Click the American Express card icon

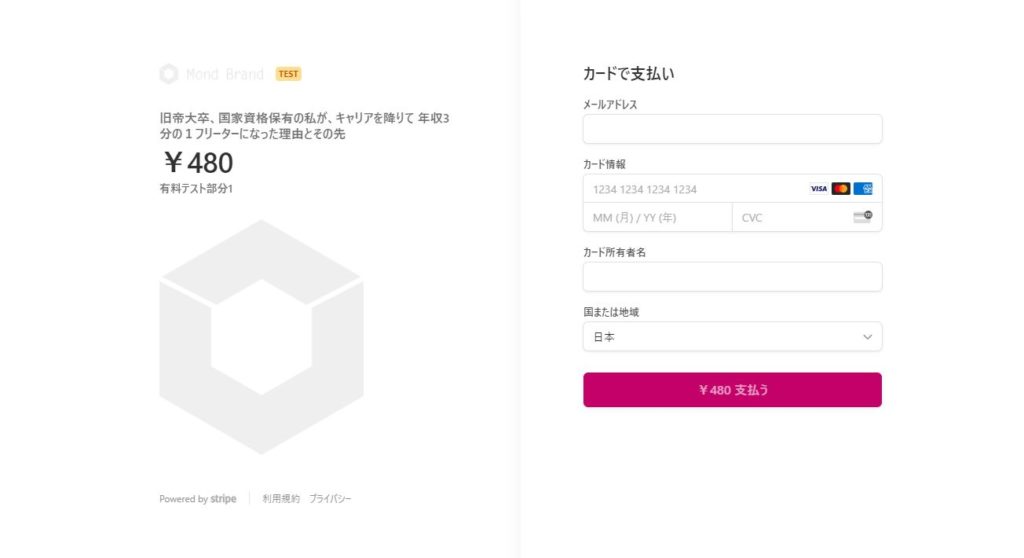863,189
